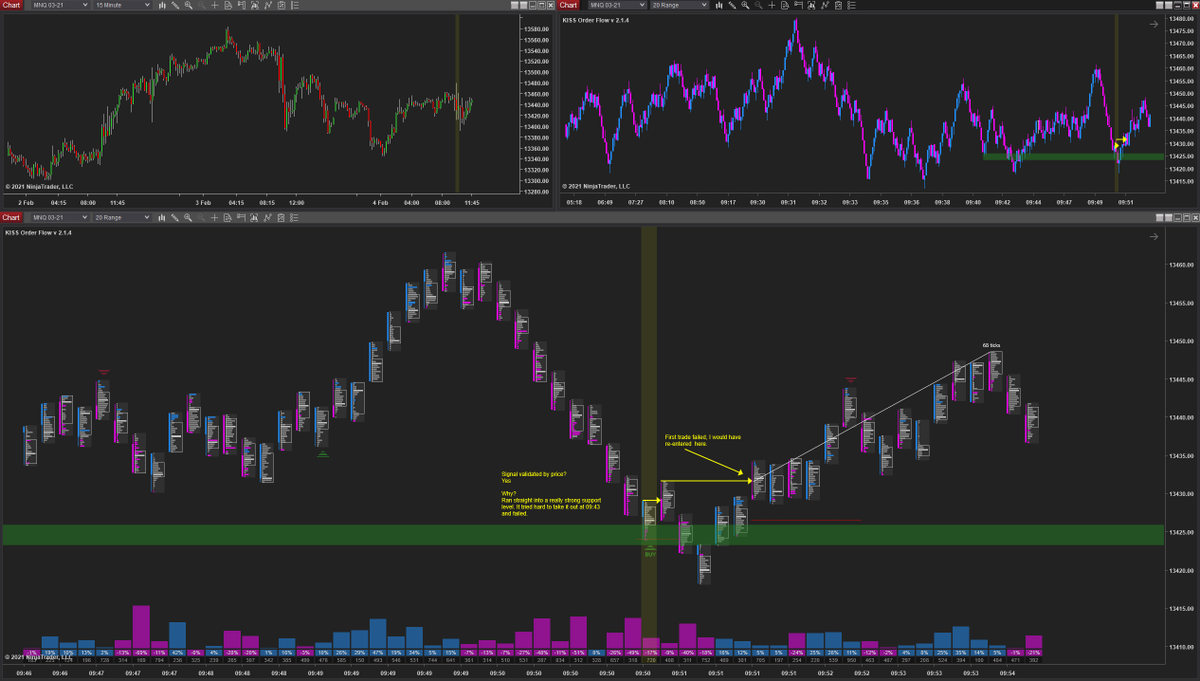Screen dimensions: 1200x681
Task: Open Indicators in the bottom chart toolbar
Action: pyautogui.click(x=268, y=217)
